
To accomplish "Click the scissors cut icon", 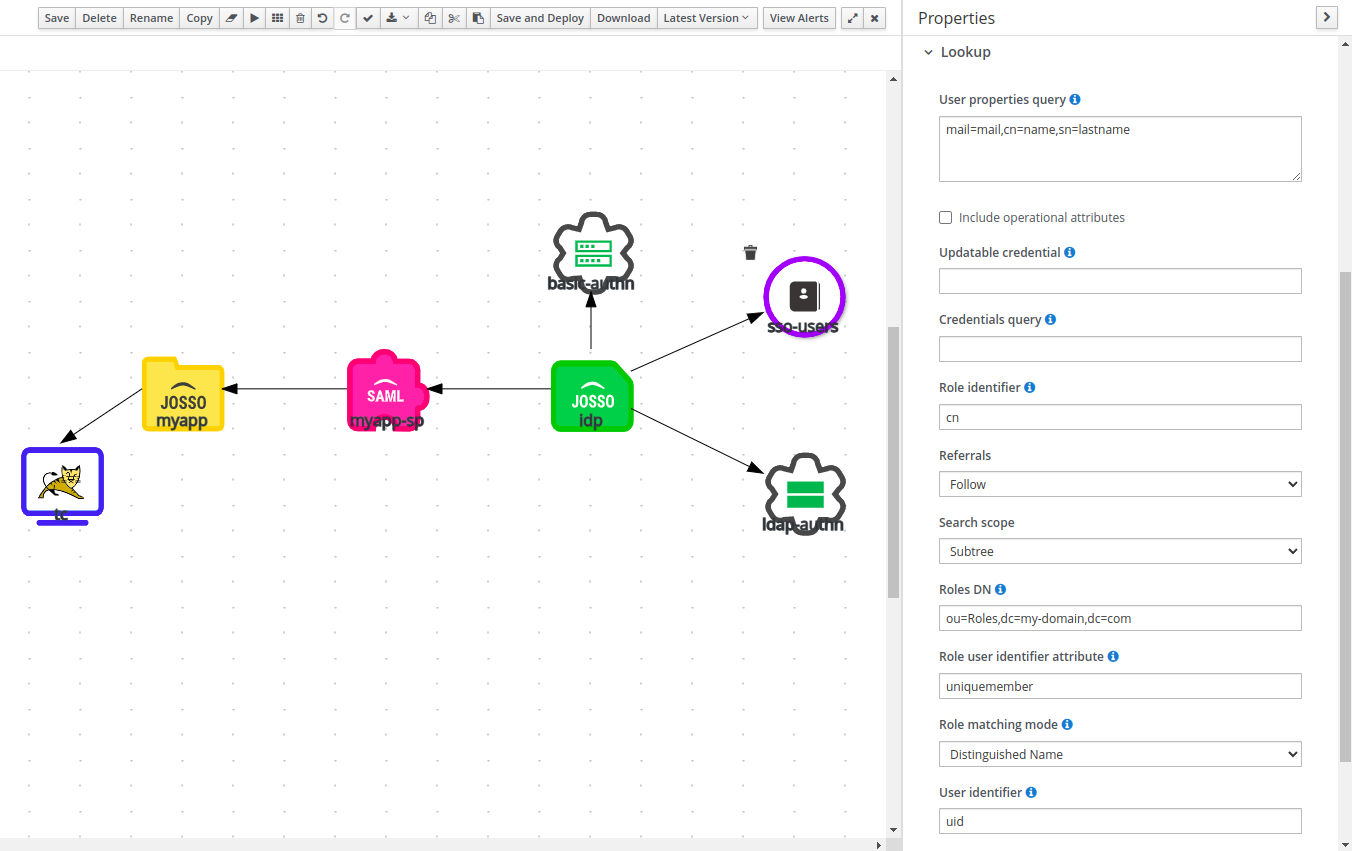I will pyautogui.click(x=454, y=18).
